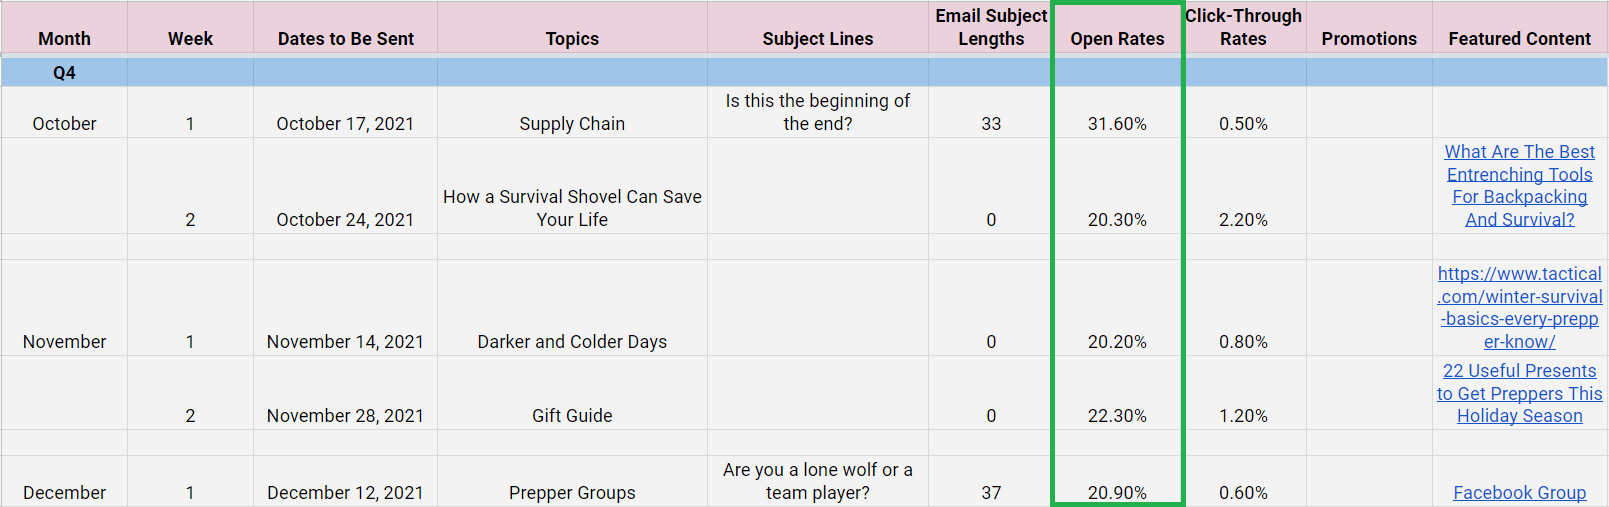Click the 2.20% click-through rate cell

tap(1243, 186)
